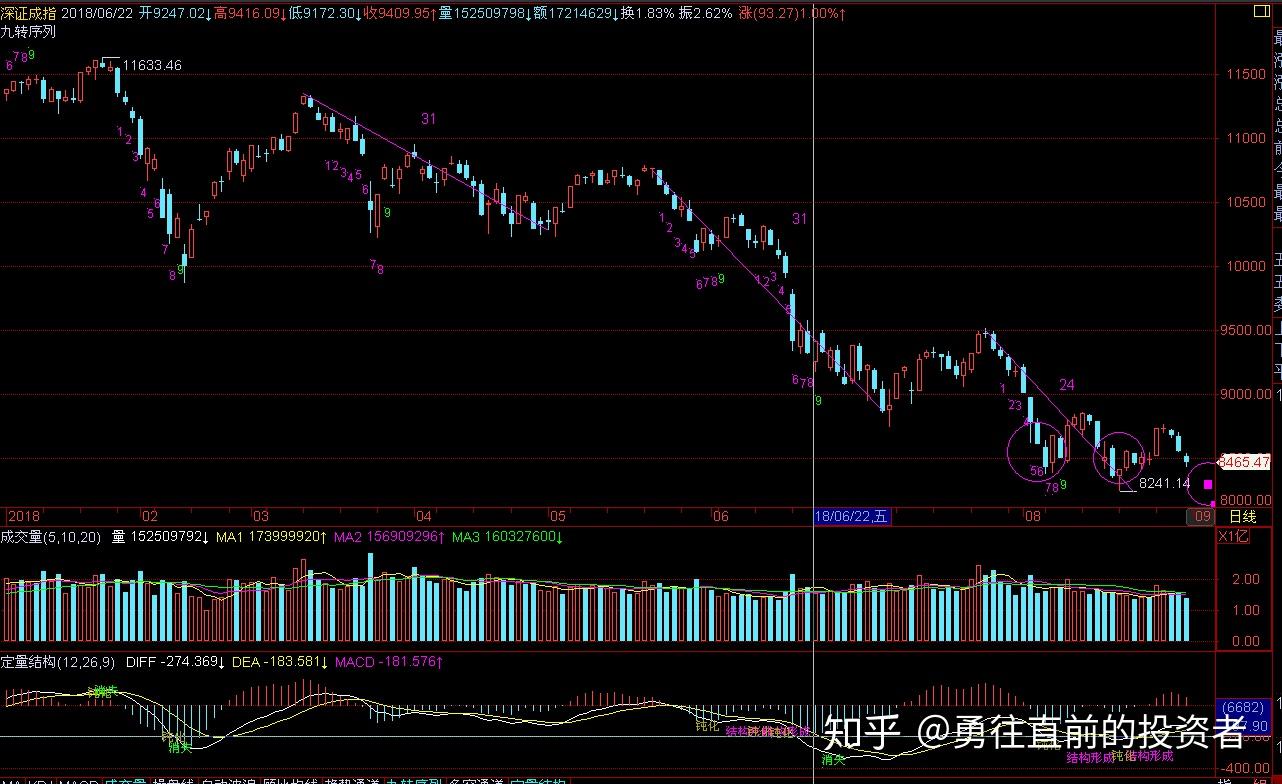Image resolution: width=1282 pixels, height=784 pixels.
Task: Click the boxed 09 month label
Action: point(1201,516)
